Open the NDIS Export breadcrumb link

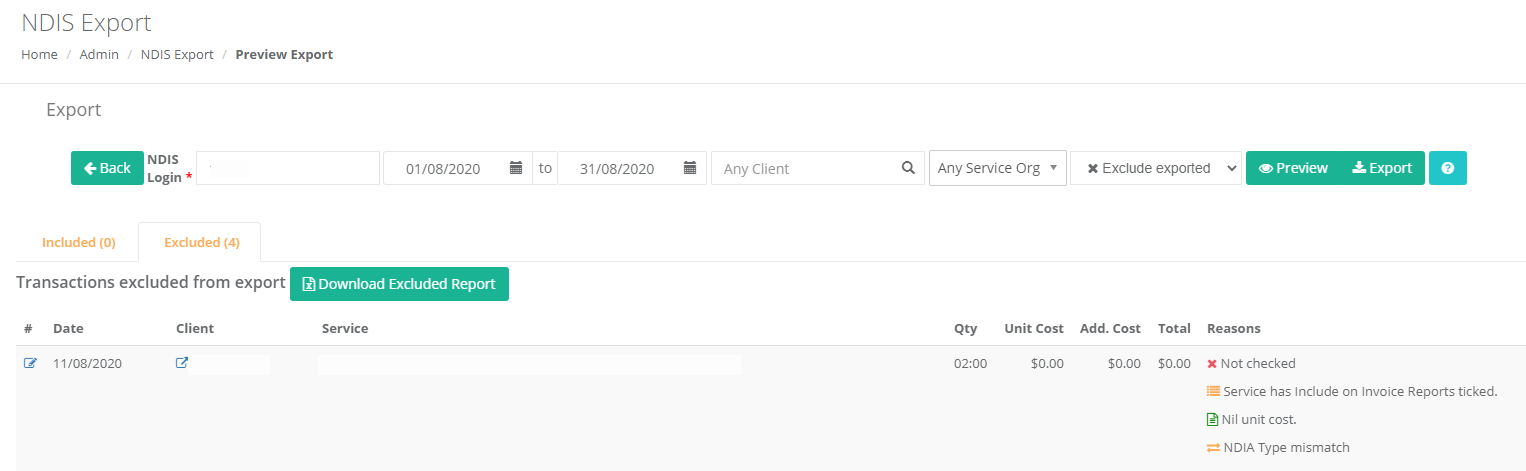tap(177, 54)
